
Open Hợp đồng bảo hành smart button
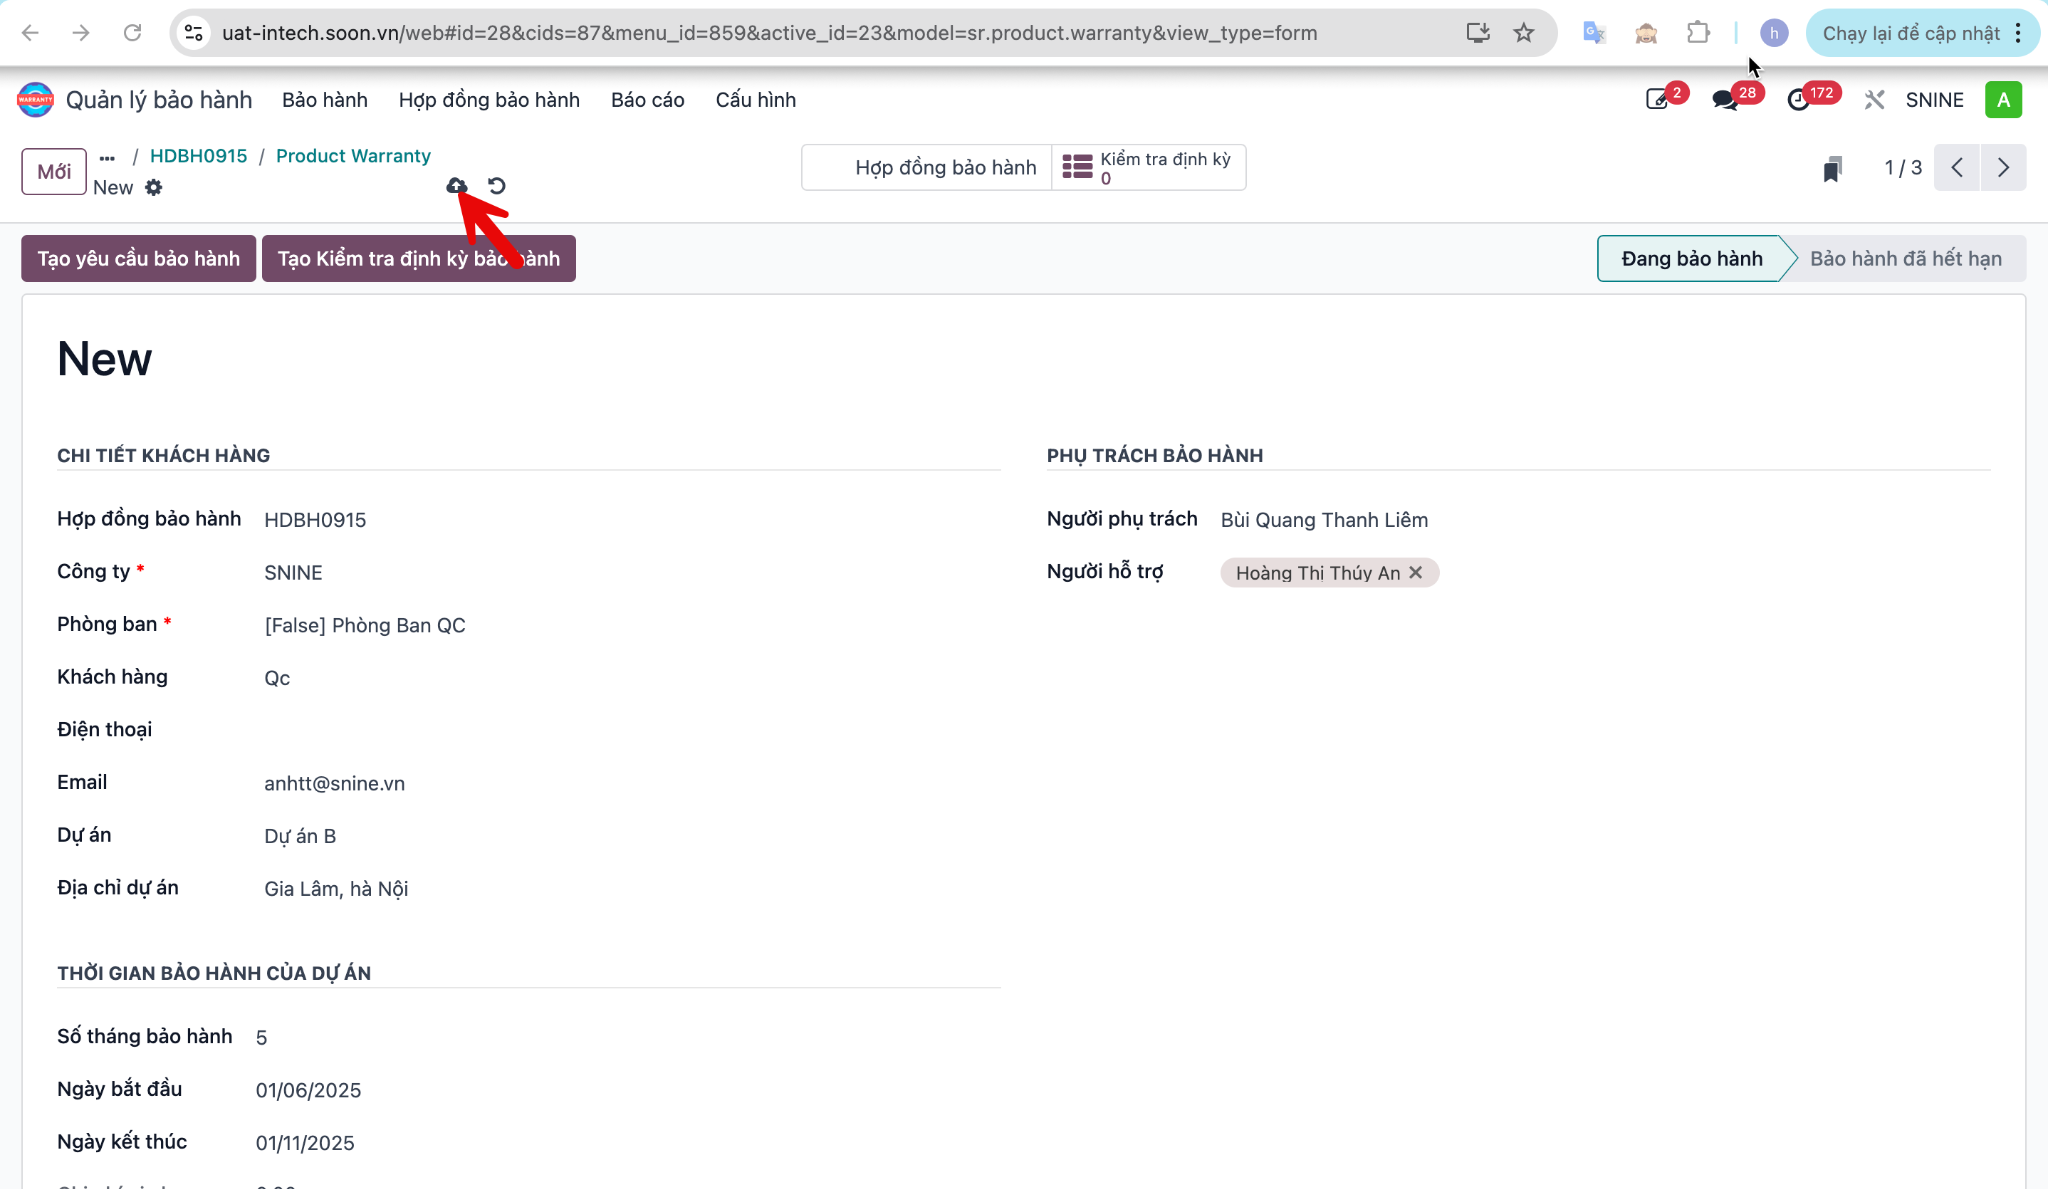(x=927, y=168)
